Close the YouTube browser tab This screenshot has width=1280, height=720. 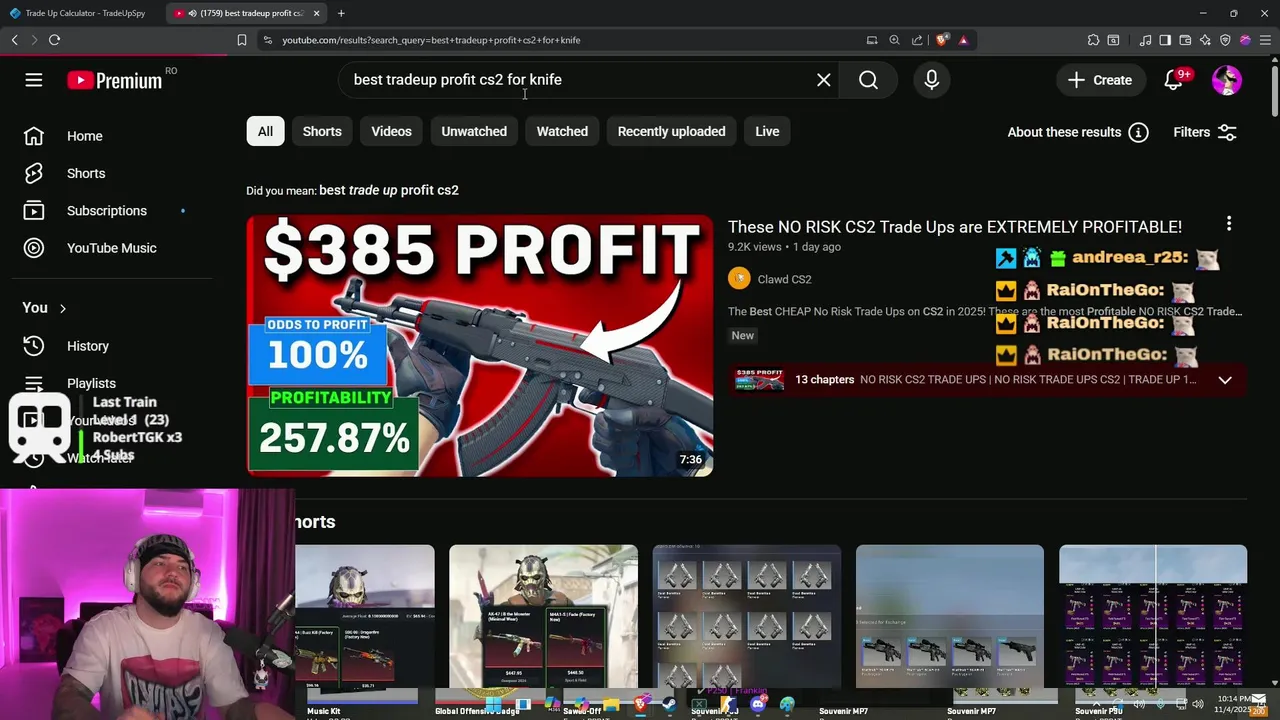click(316, 13)
